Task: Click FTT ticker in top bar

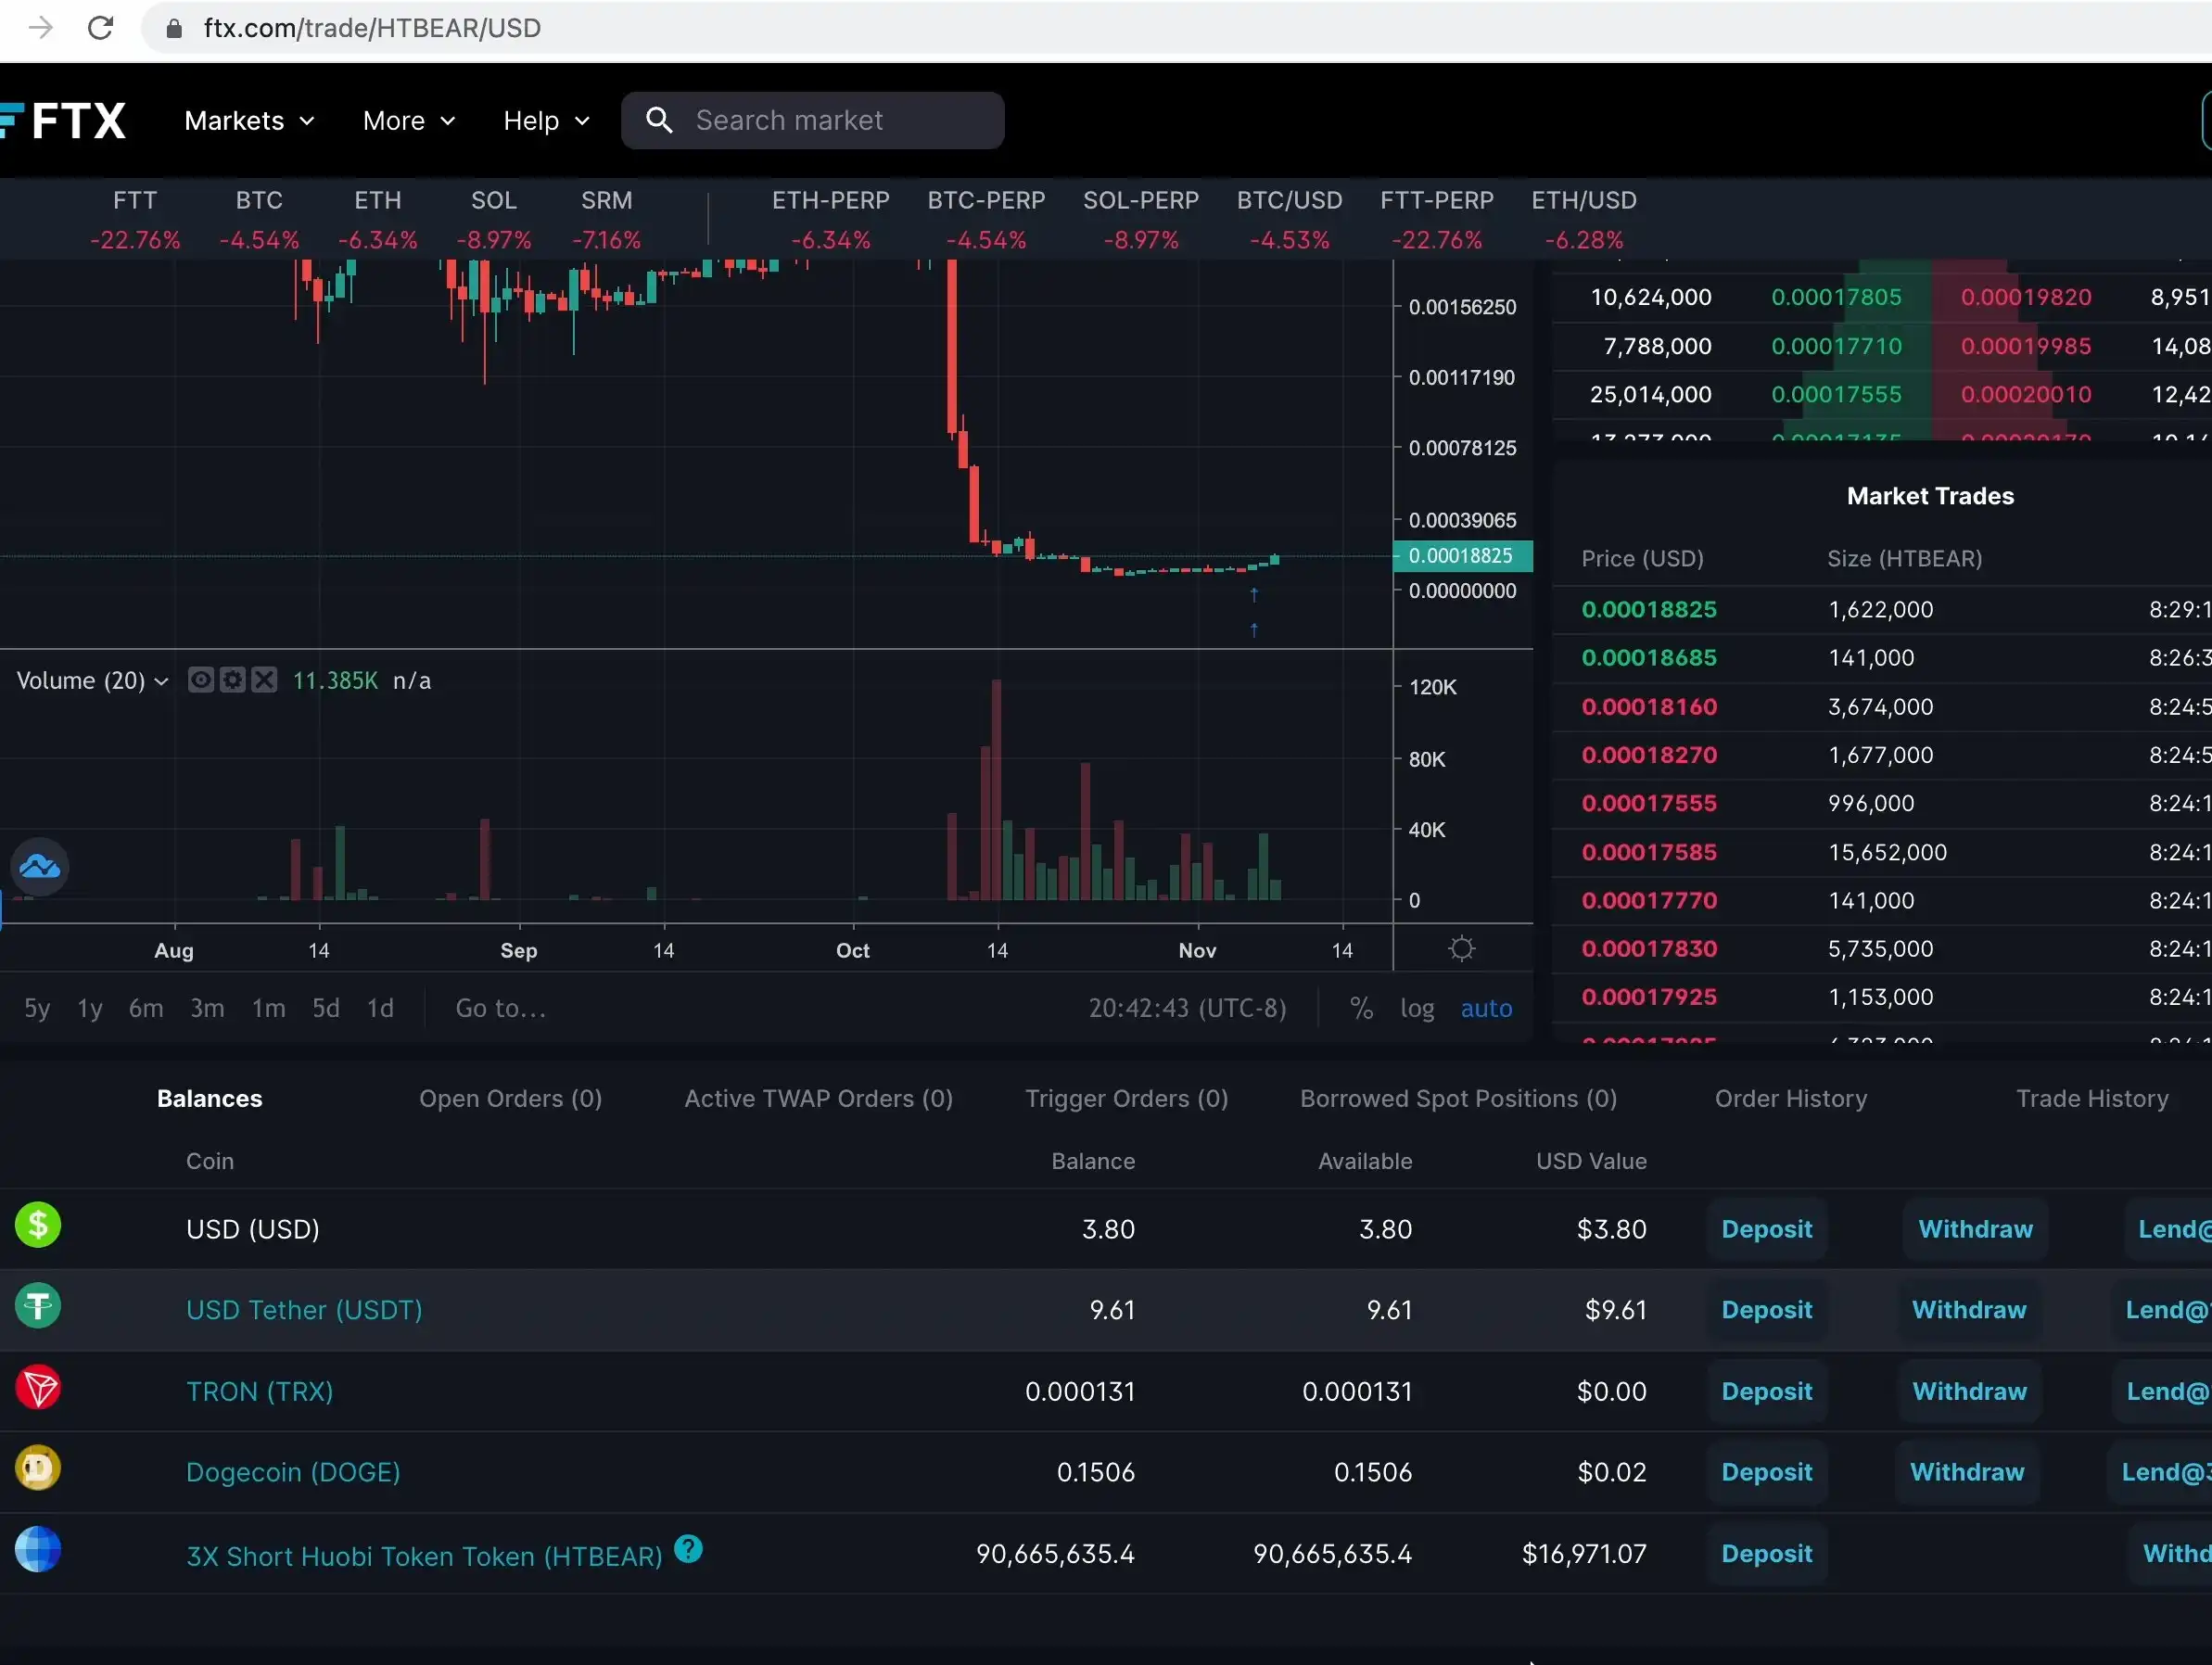Action: tap(135, 220)
